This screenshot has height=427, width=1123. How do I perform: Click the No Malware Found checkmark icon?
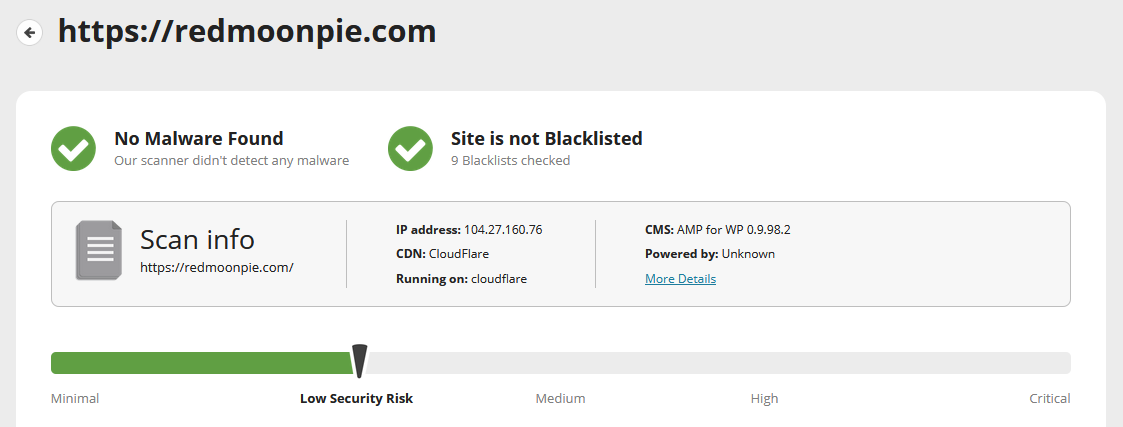pyautogui.click(x=73, y=148)
